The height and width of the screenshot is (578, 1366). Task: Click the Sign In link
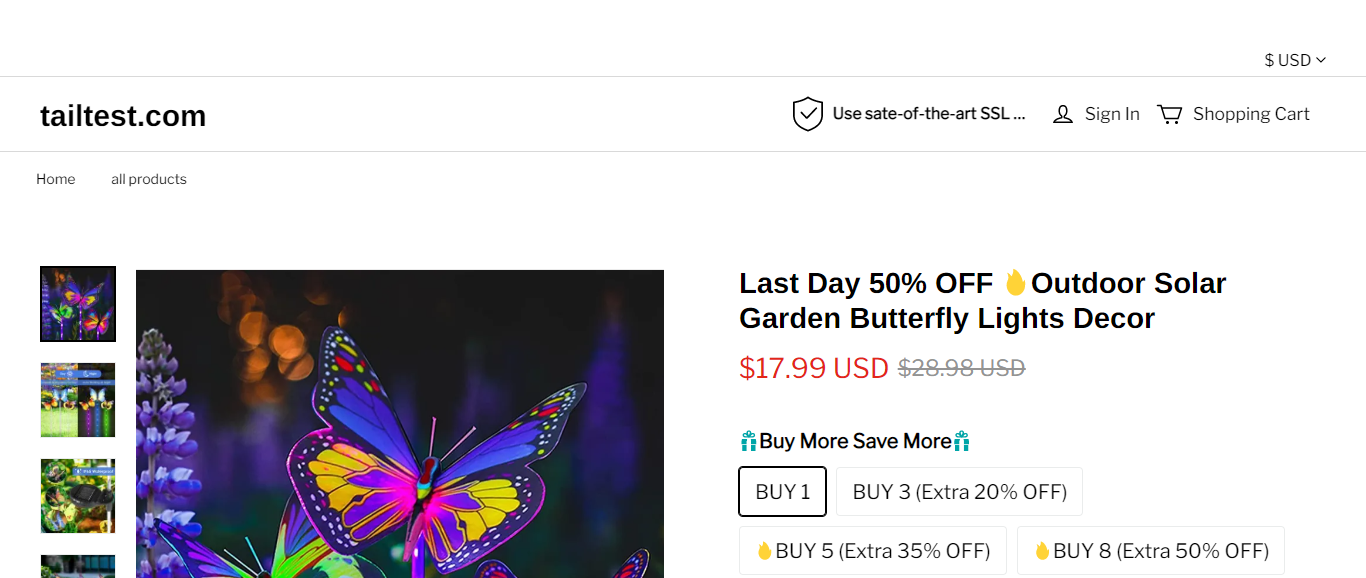pyautogui.click(x=1111, y=114)
